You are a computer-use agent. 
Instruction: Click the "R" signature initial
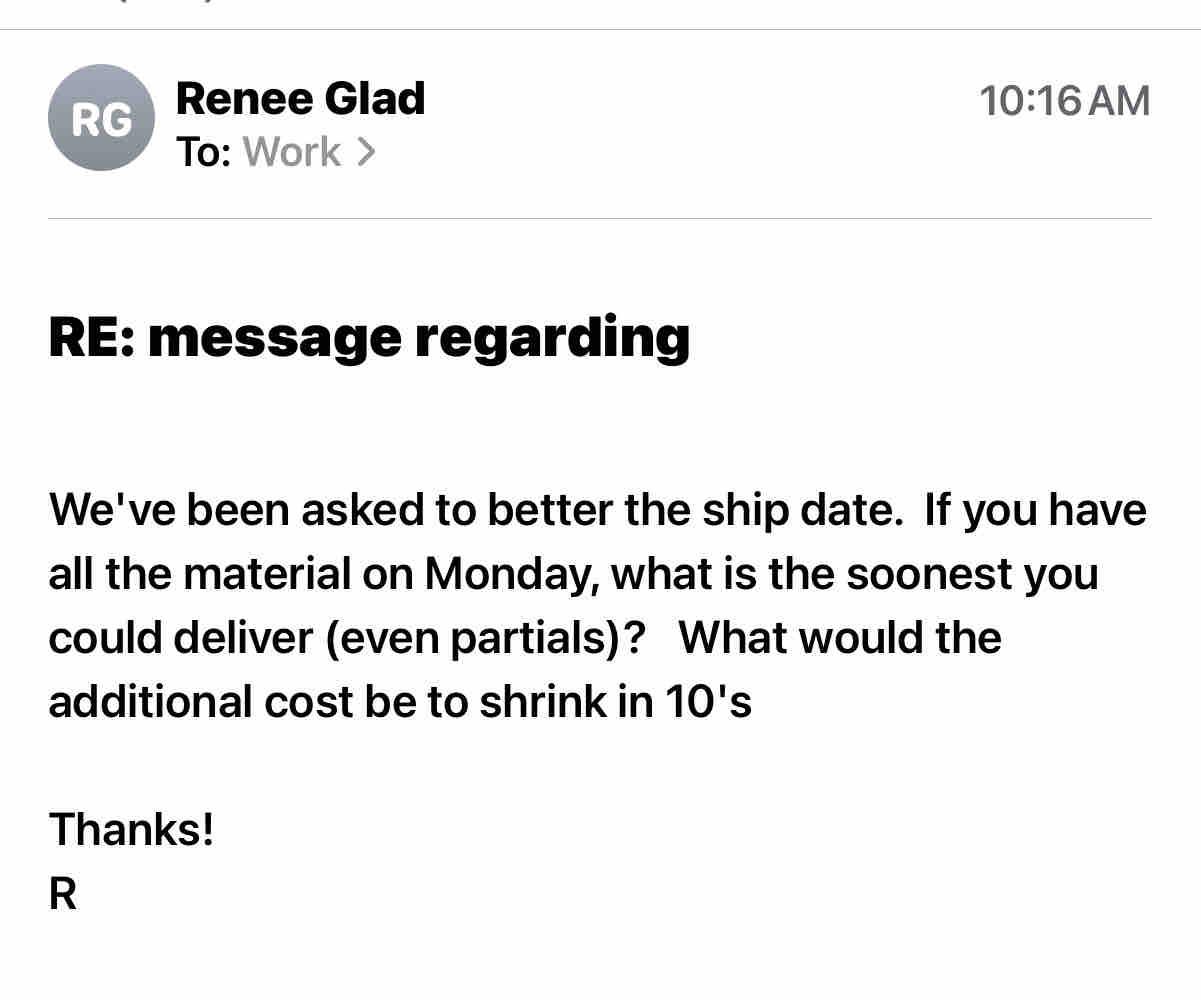click(x=62, y=894)
